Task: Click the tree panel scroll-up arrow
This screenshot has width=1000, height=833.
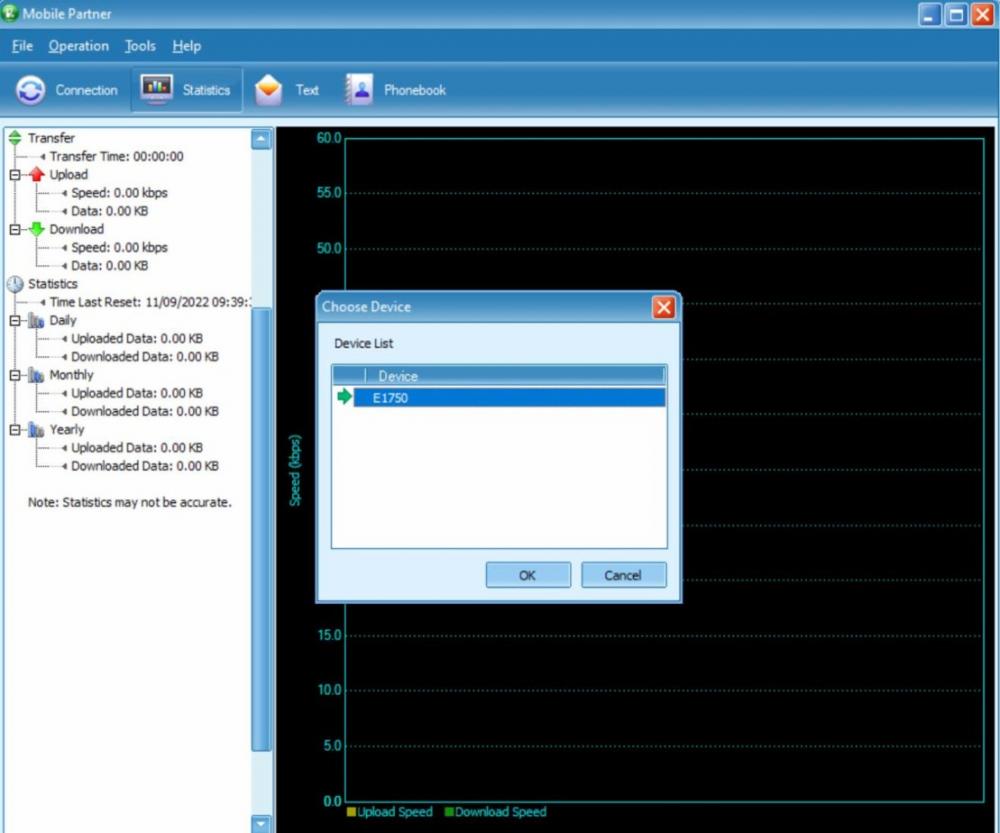Action: tap(261, 139)
